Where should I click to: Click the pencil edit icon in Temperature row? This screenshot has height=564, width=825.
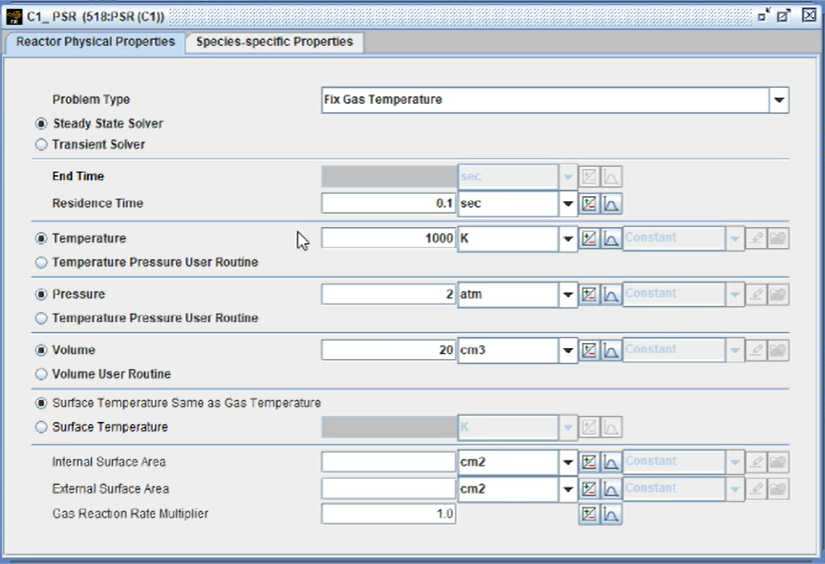pos(756,238)
